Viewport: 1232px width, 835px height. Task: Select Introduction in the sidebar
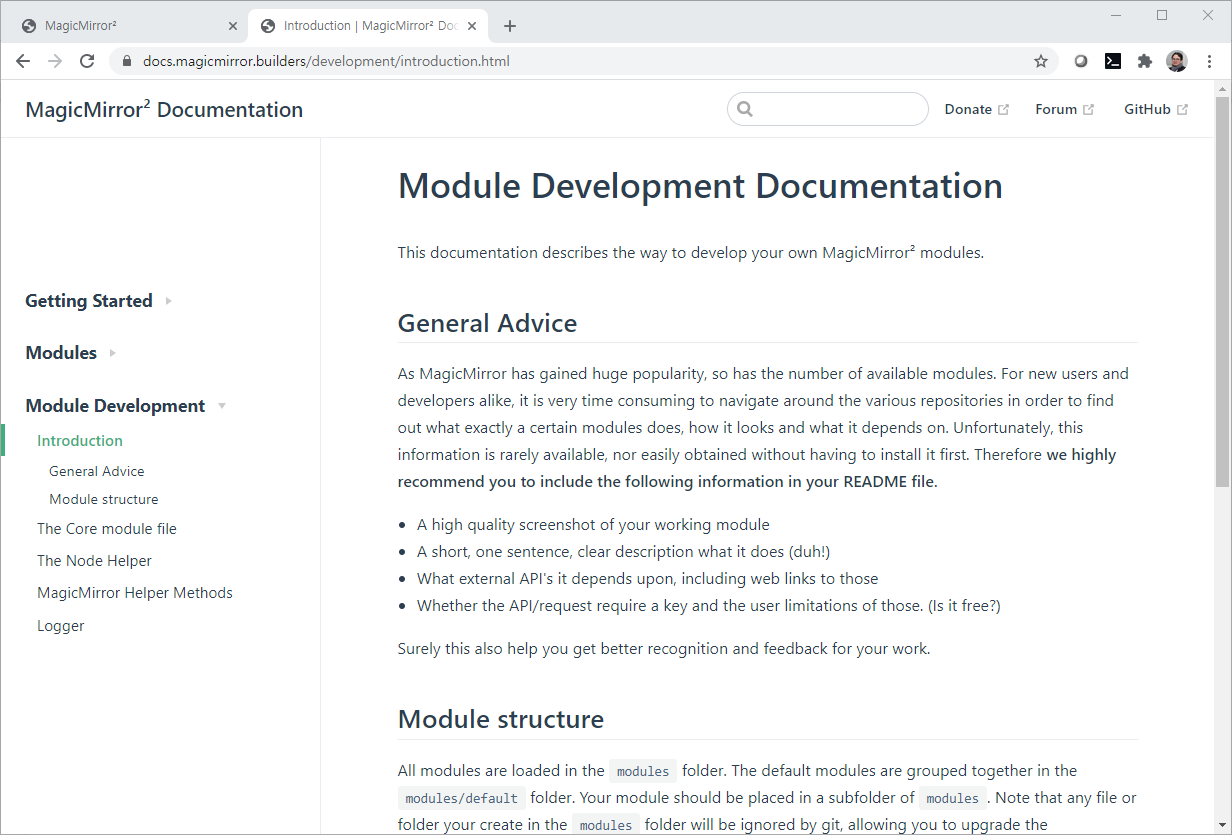(x=80, y=440)
